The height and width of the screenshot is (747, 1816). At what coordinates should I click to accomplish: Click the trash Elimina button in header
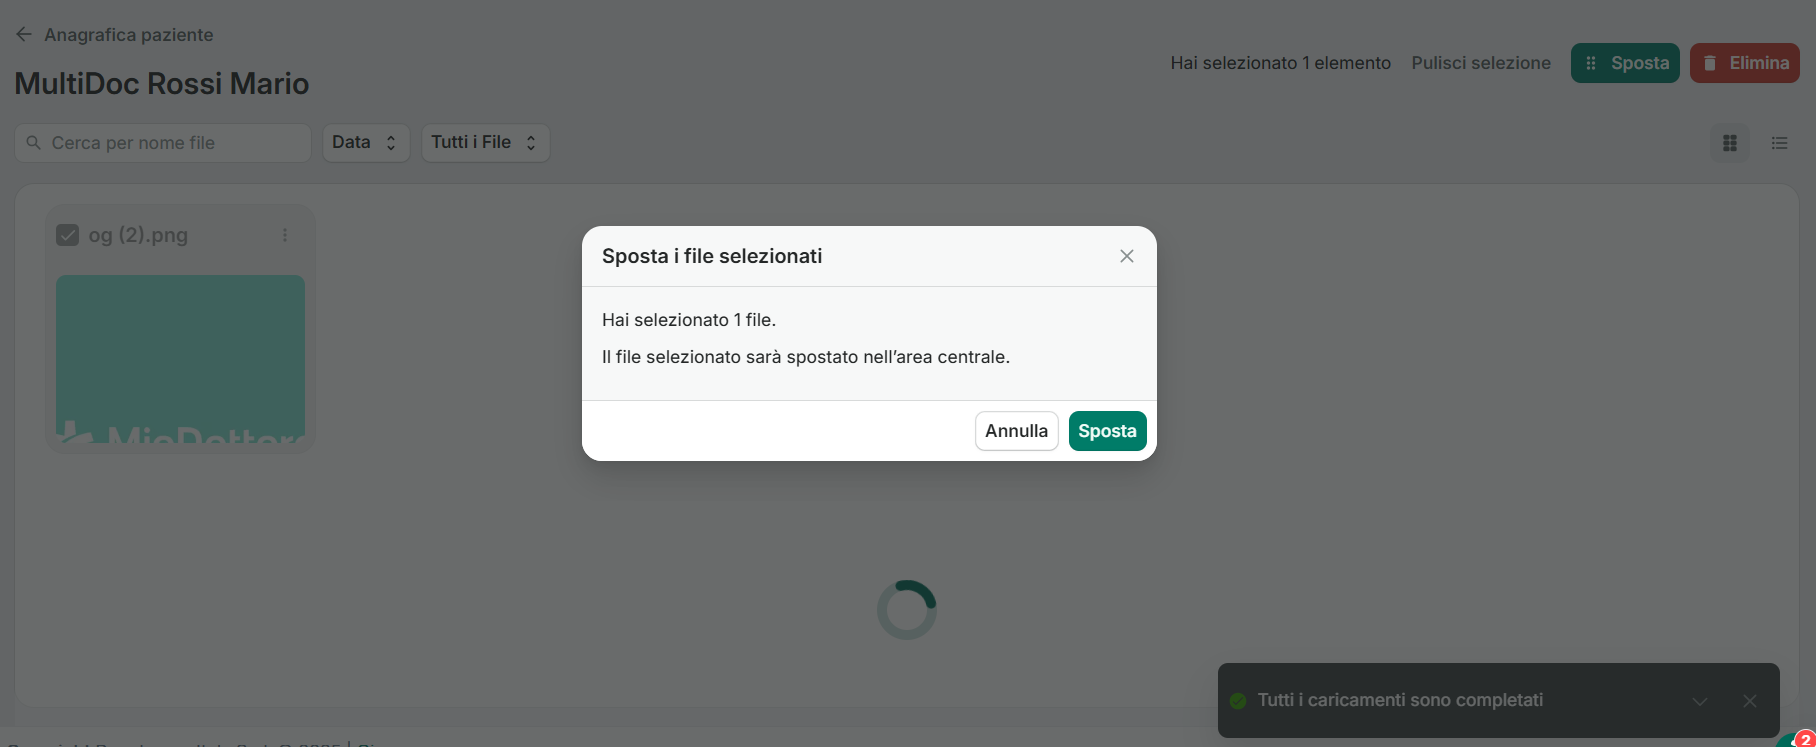(x=1744, y=63)
